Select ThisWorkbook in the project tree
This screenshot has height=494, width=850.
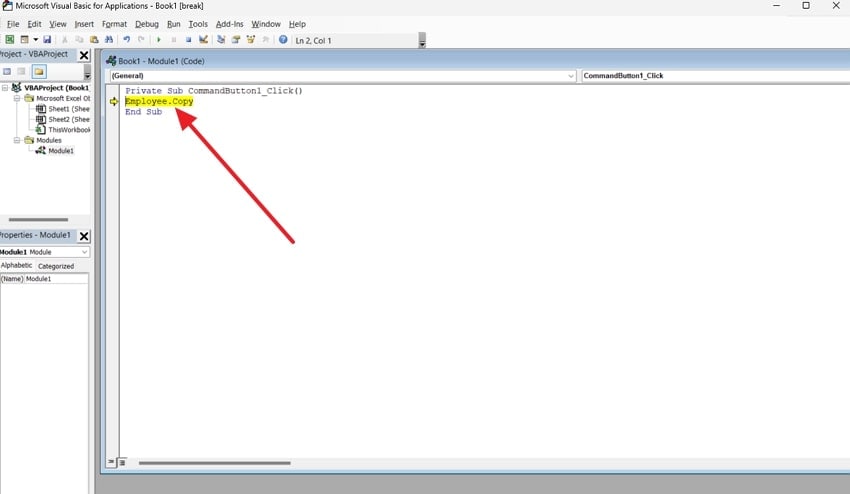[68, 130]
